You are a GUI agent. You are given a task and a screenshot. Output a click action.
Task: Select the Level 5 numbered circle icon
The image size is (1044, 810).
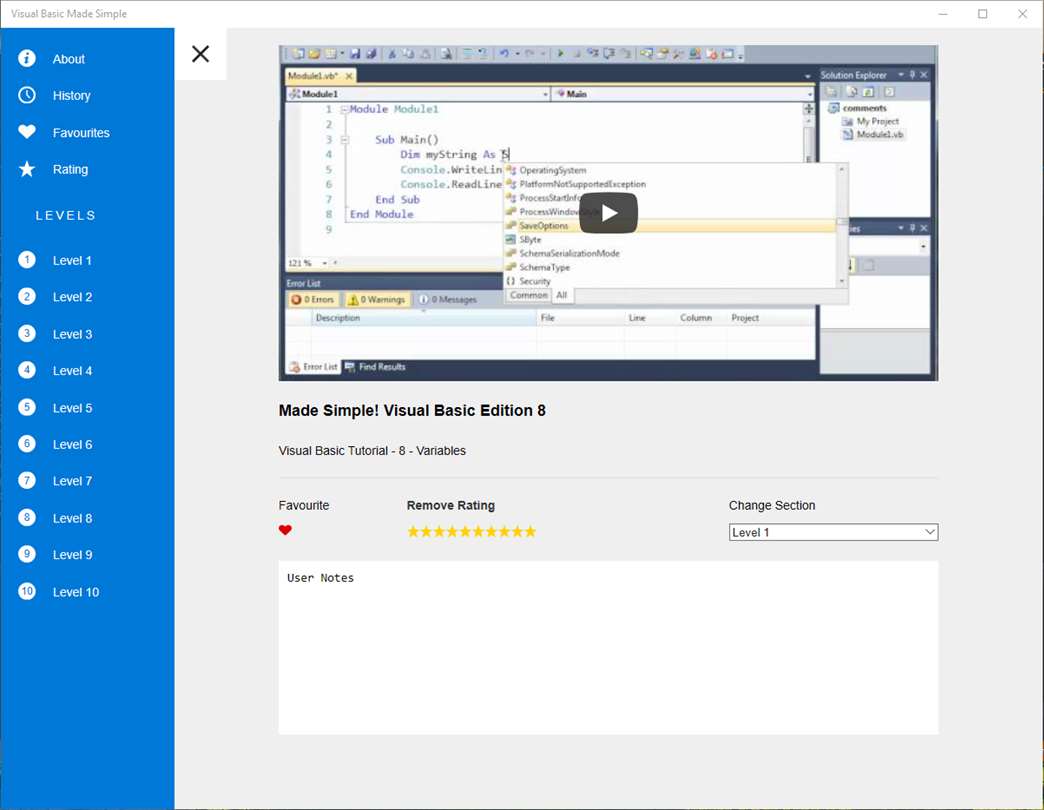click(27, 407)
